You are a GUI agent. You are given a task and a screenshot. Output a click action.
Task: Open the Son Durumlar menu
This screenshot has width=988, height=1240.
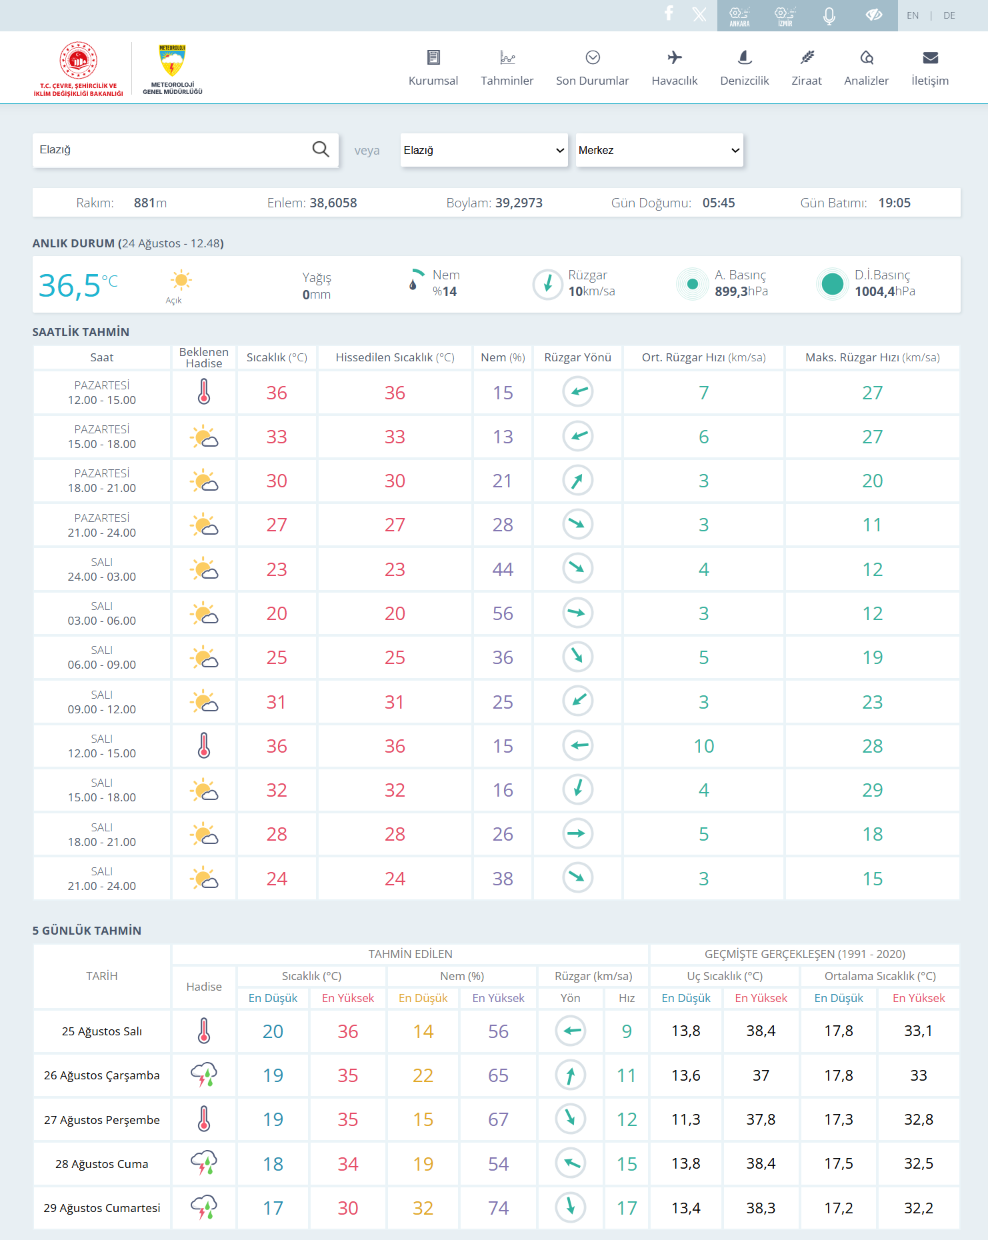click(x=592, y=68)
